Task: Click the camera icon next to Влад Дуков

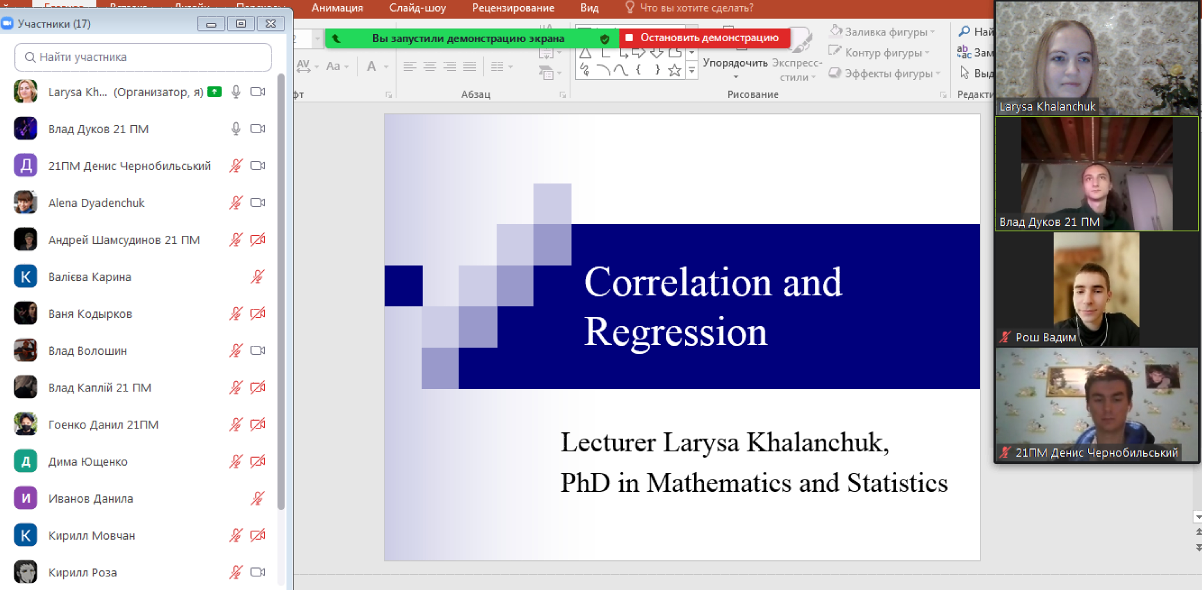Action: click(x=258, y=129)
